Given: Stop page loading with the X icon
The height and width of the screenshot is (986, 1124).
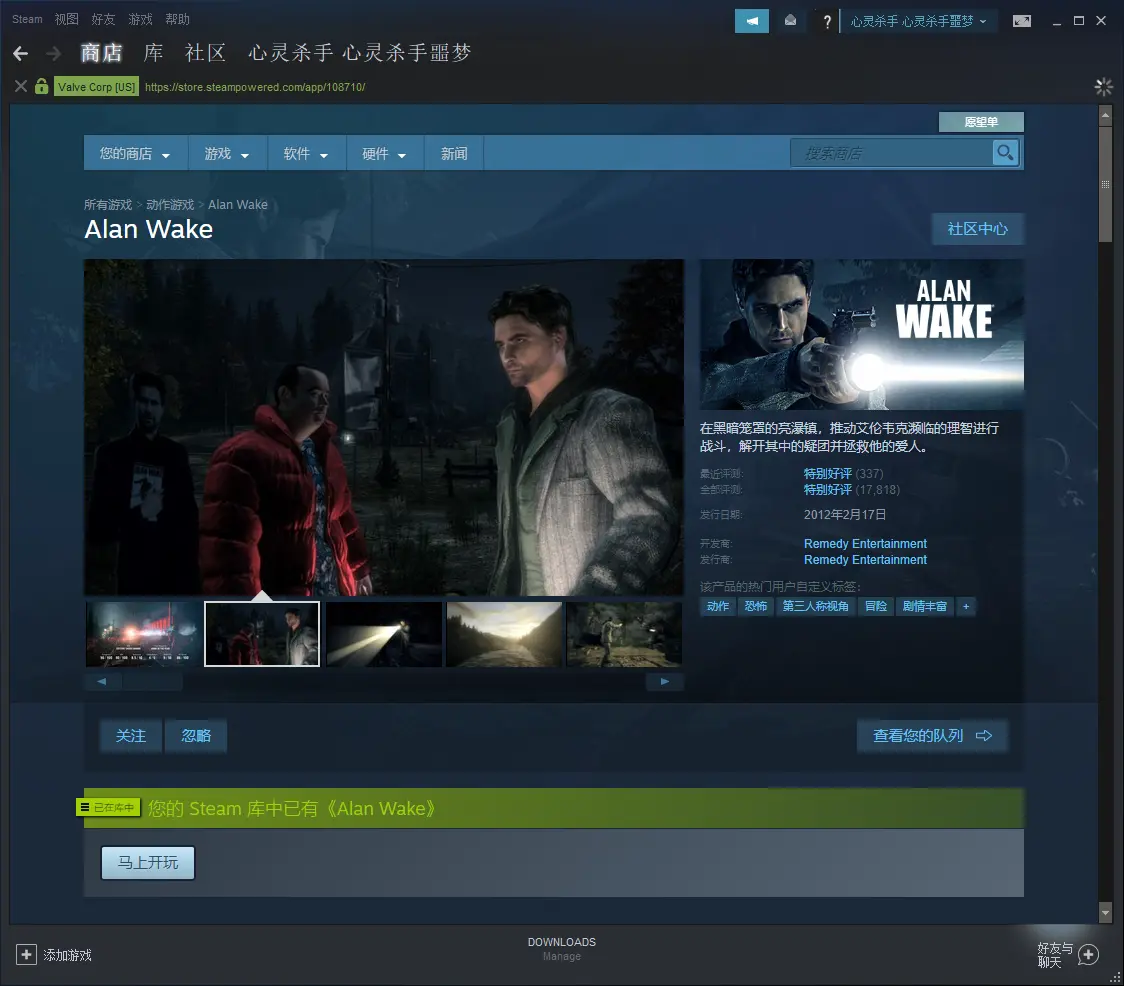Looking at the screenshot, I should point(21,87).
